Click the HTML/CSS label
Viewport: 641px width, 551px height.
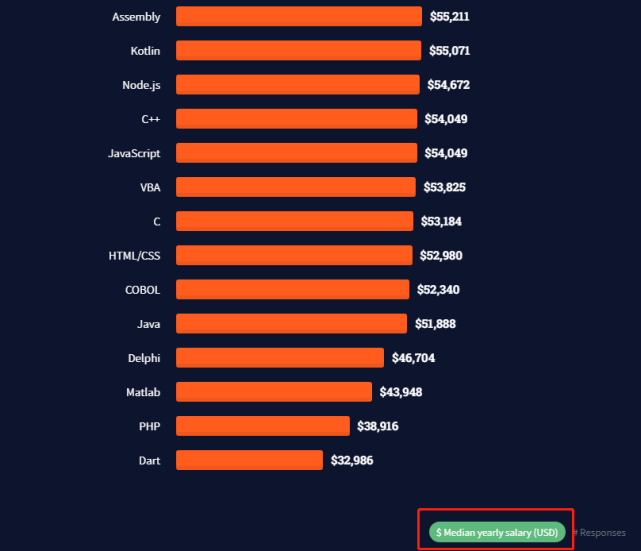pyautogui.click(x=134, y=255)
